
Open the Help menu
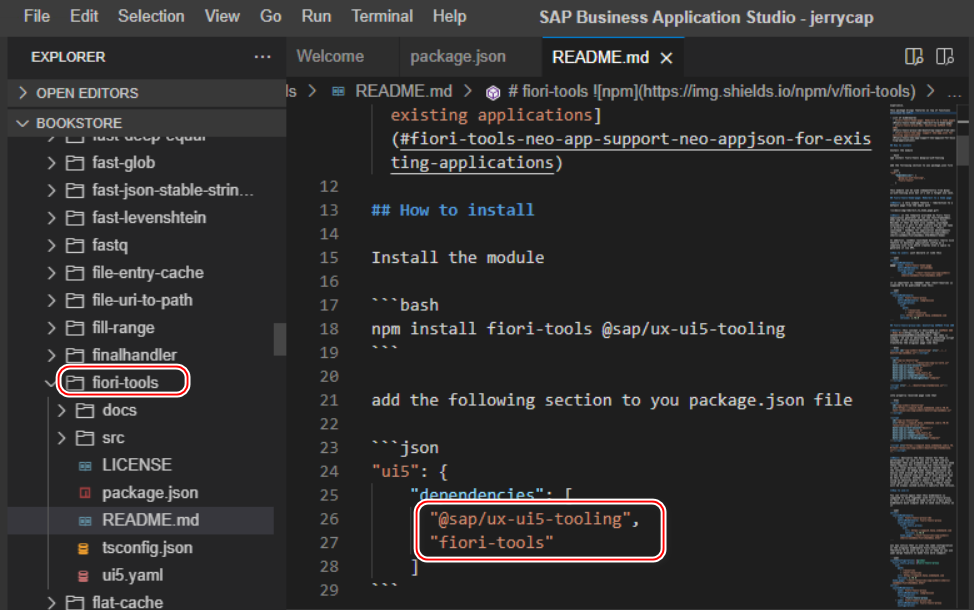point(449,16)
